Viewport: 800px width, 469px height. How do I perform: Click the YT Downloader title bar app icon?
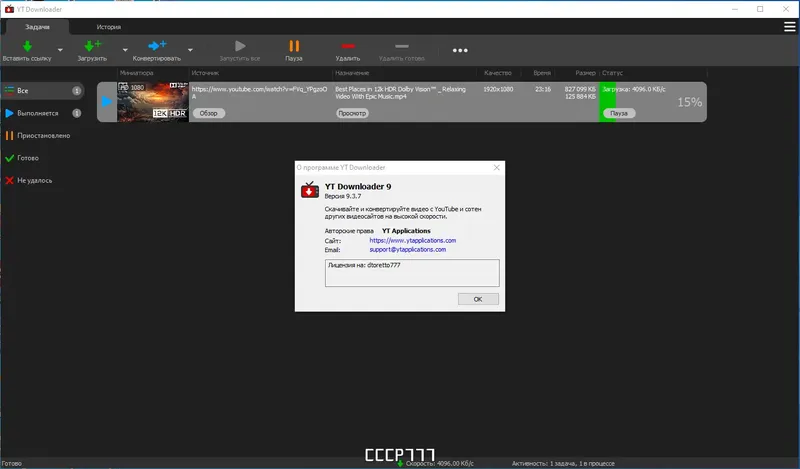tap(9, 9)
